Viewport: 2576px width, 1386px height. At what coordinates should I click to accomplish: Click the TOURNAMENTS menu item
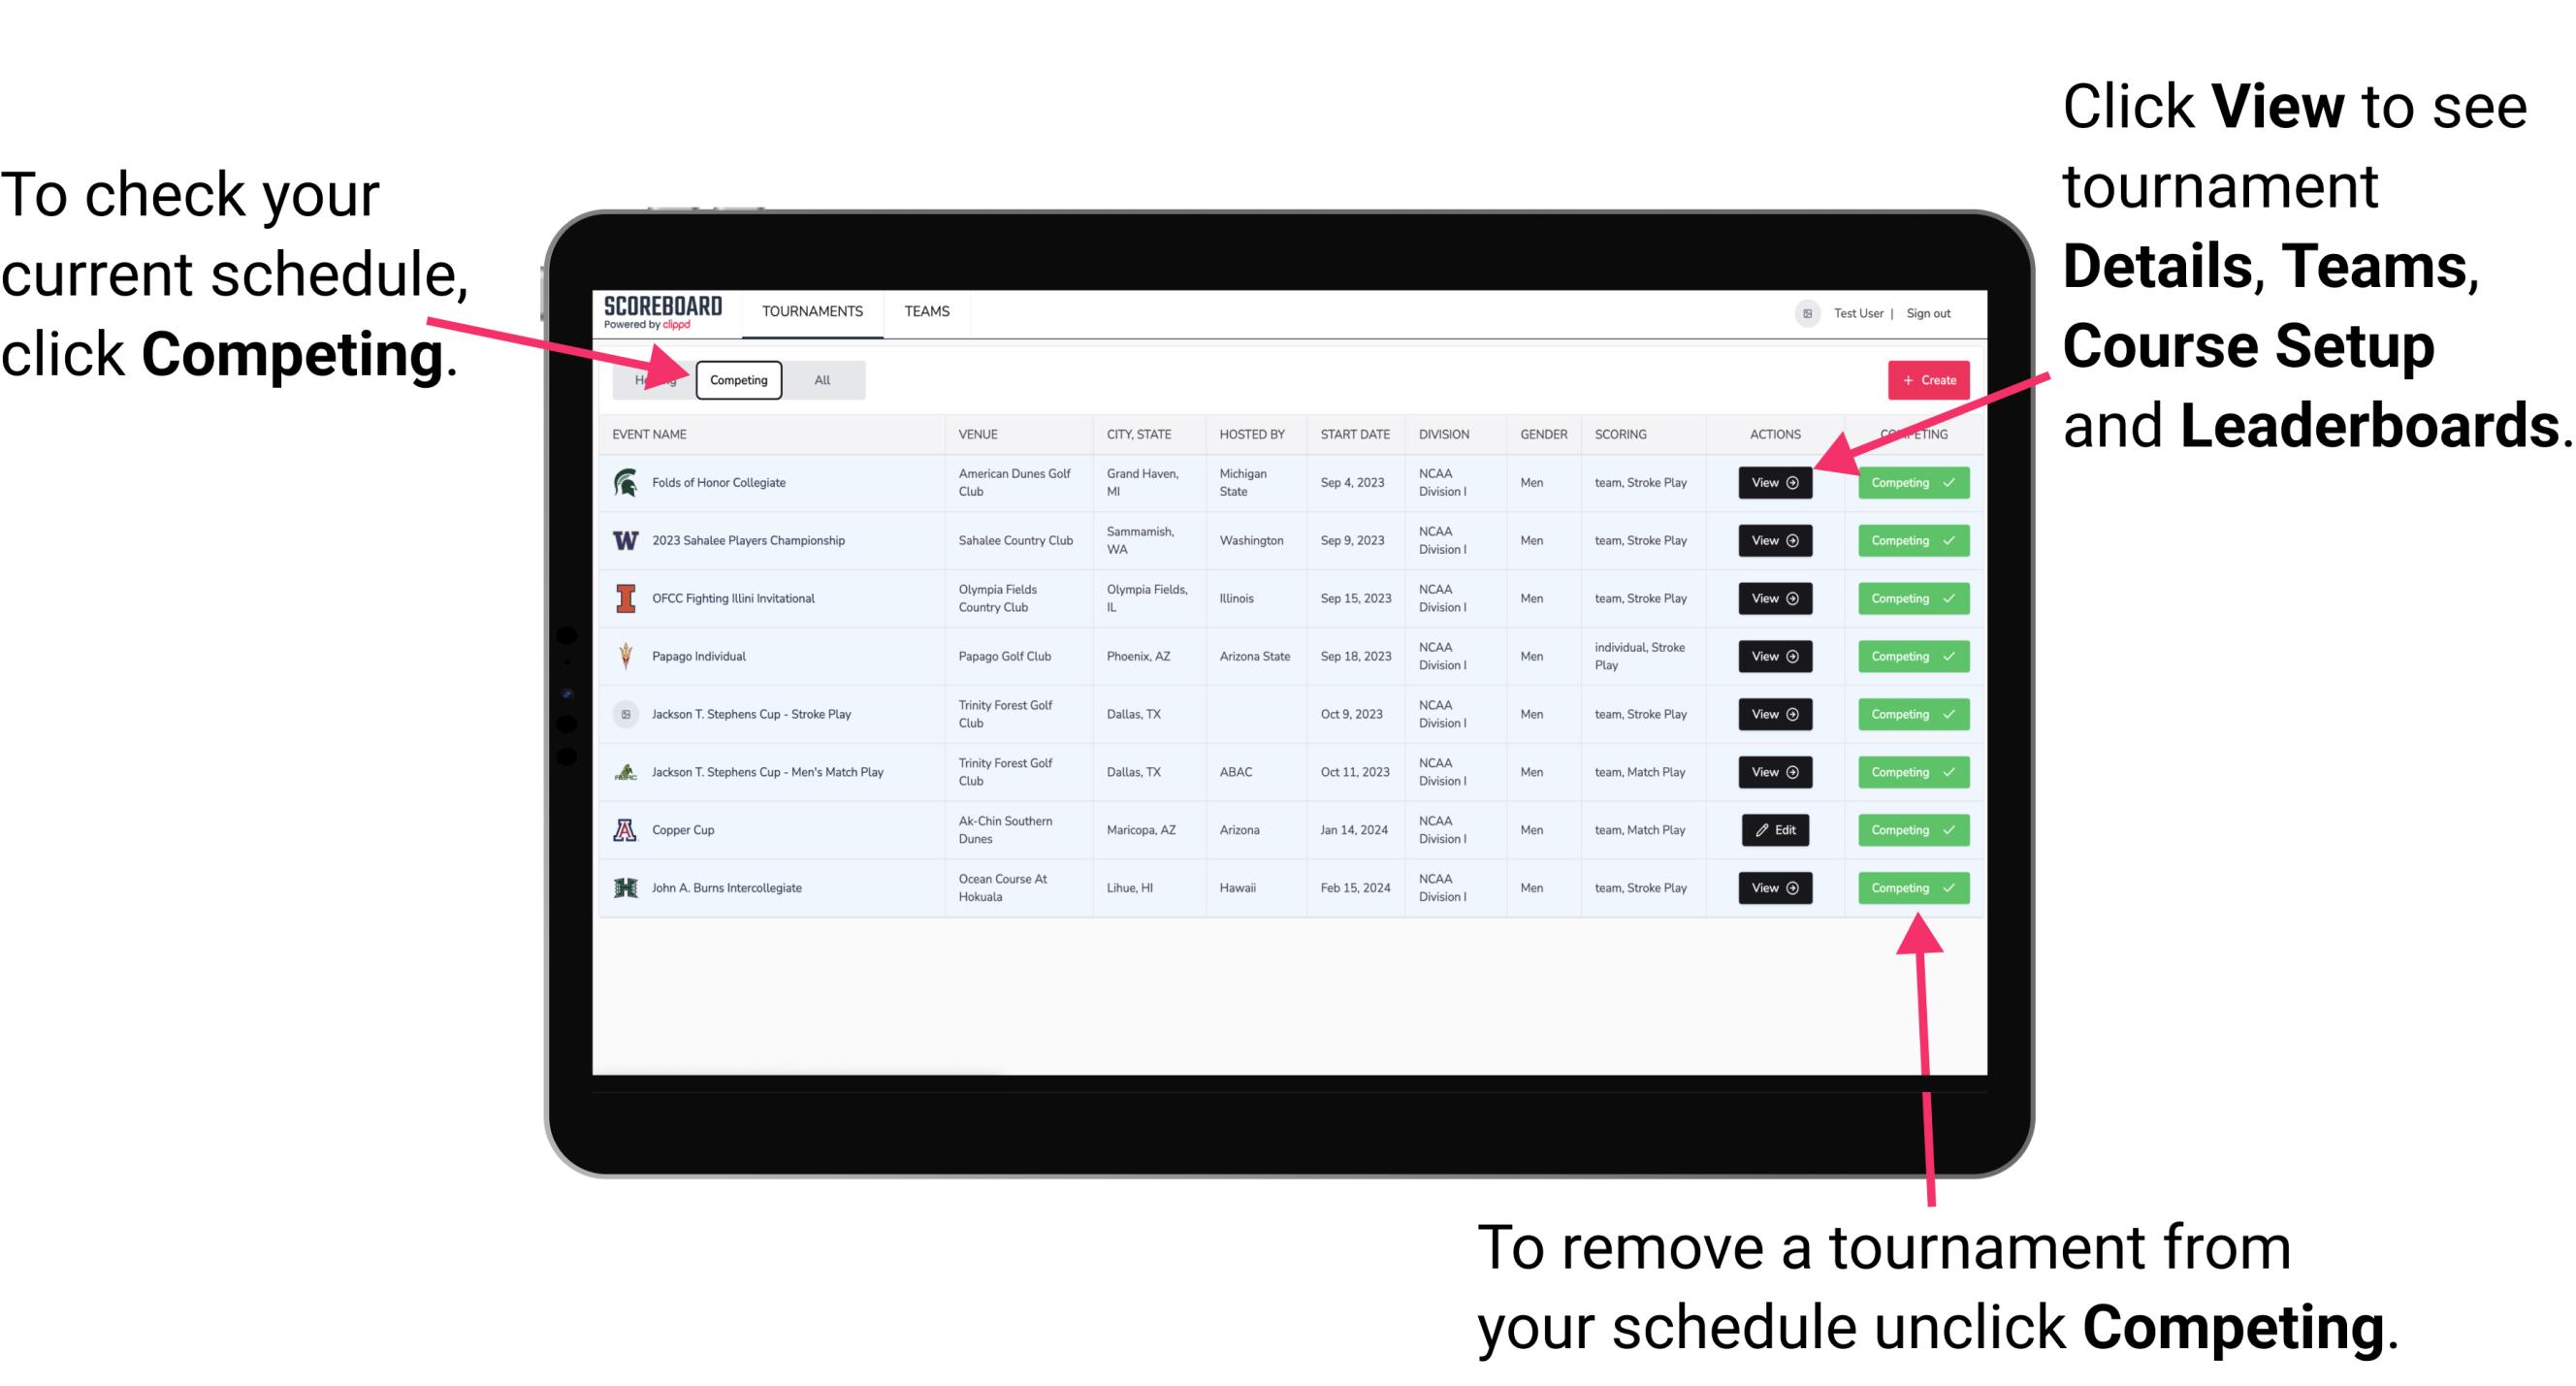point(814,312)
